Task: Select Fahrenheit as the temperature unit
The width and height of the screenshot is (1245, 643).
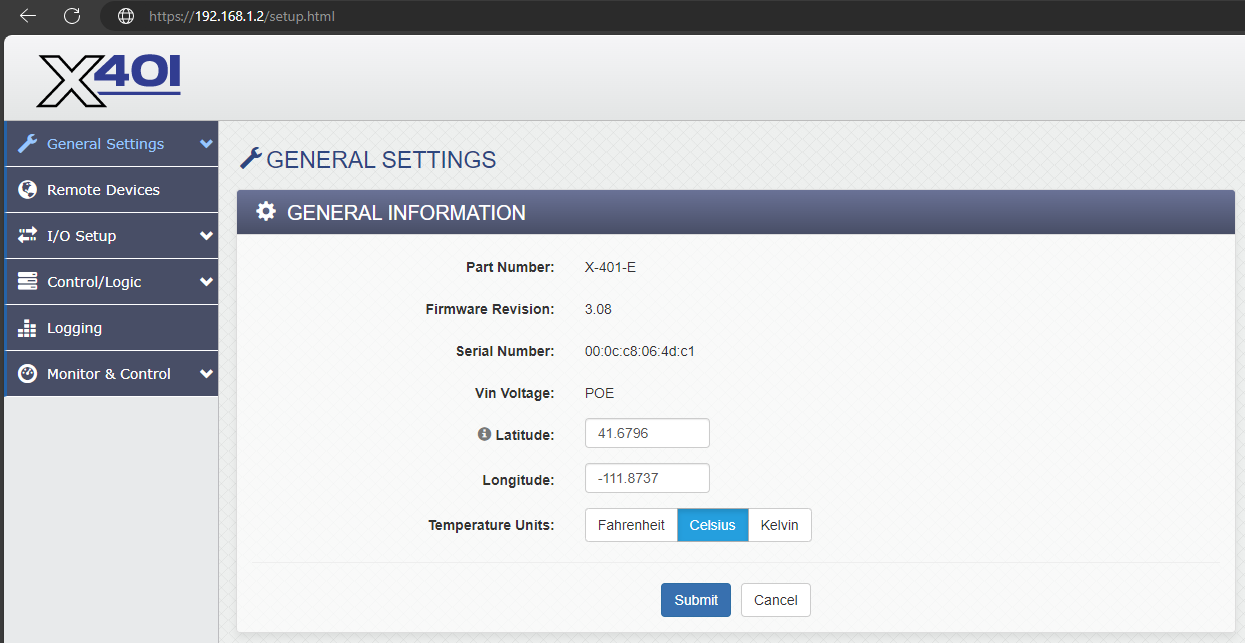Action: pos(631,524)
